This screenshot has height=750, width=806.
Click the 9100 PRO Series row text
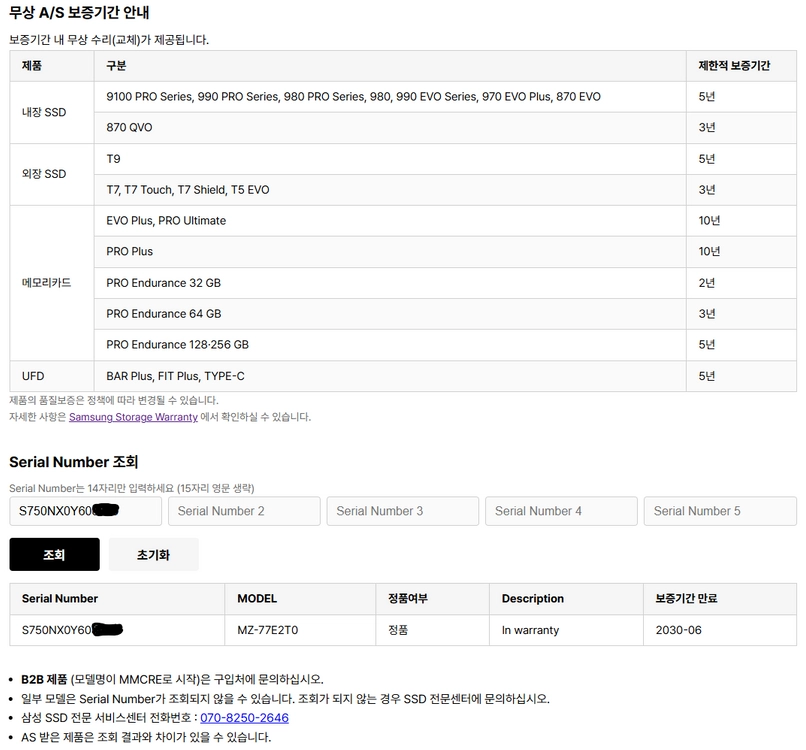tap(353, 97)
